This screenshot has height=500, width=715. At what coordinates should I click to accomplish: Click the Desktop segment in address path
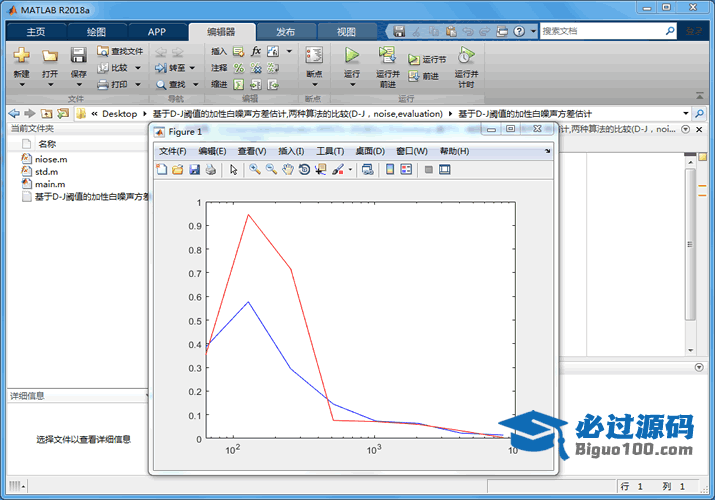tap(119, 113)
